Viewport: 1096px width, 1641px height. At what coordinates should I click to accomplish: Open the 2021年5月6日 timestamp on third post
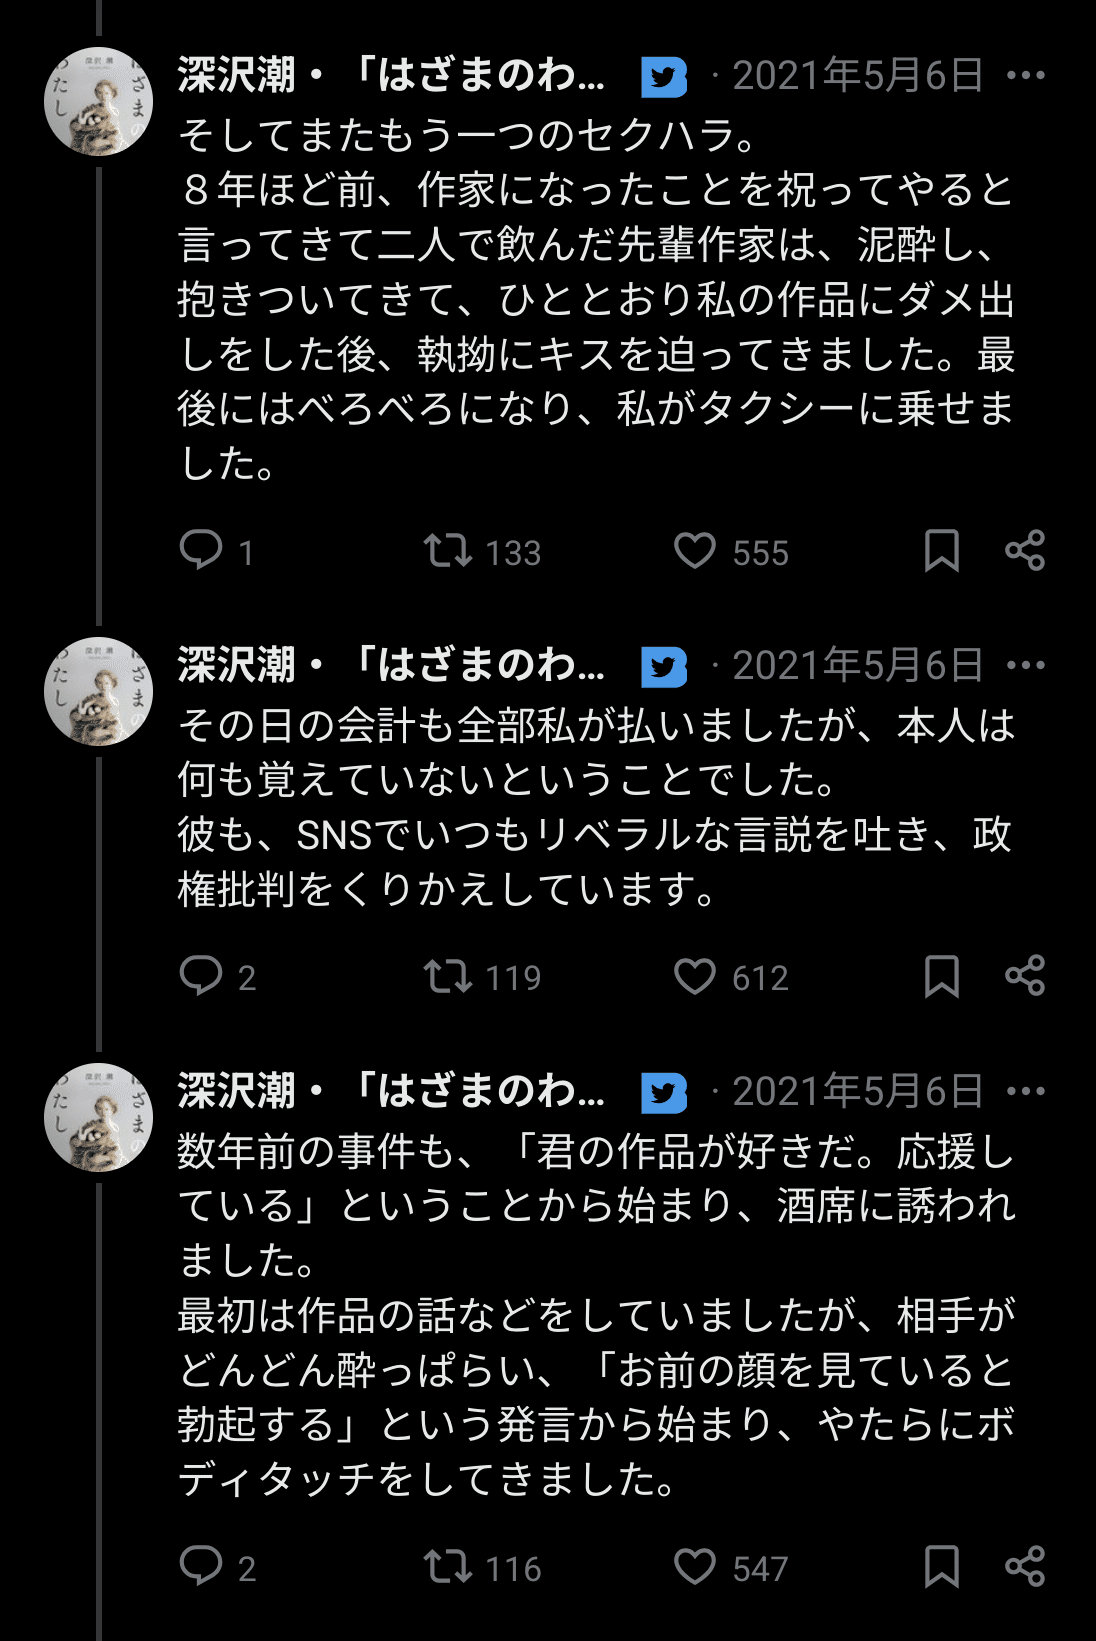(x=857, y=1092)
